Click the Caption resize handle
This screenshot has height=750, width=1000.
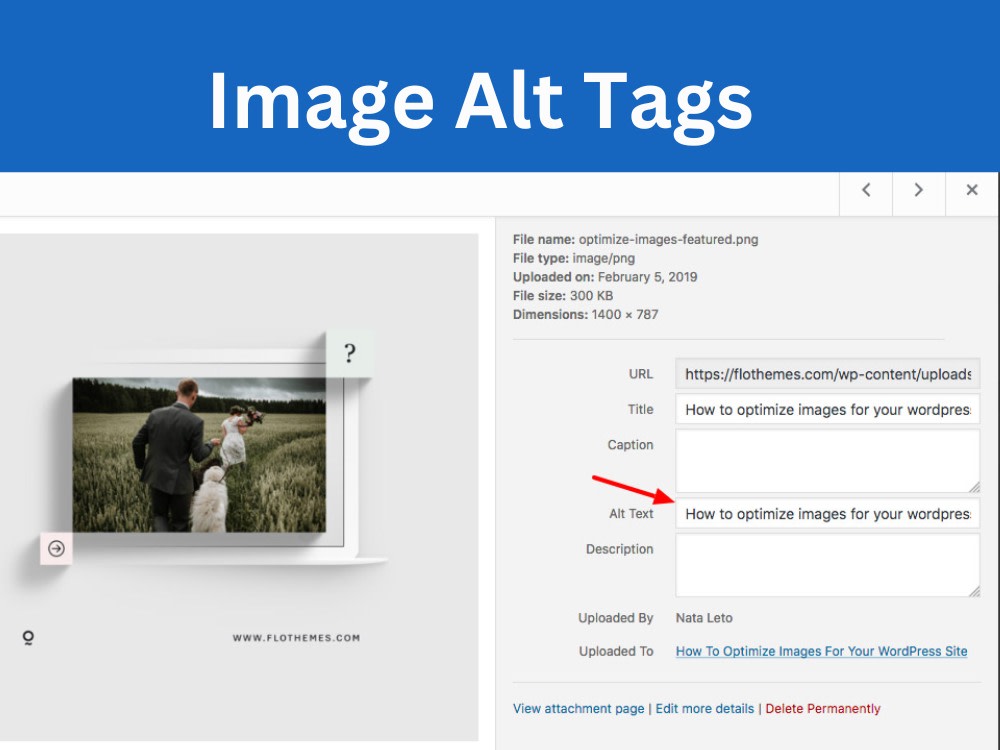click(x=974, y=487)
